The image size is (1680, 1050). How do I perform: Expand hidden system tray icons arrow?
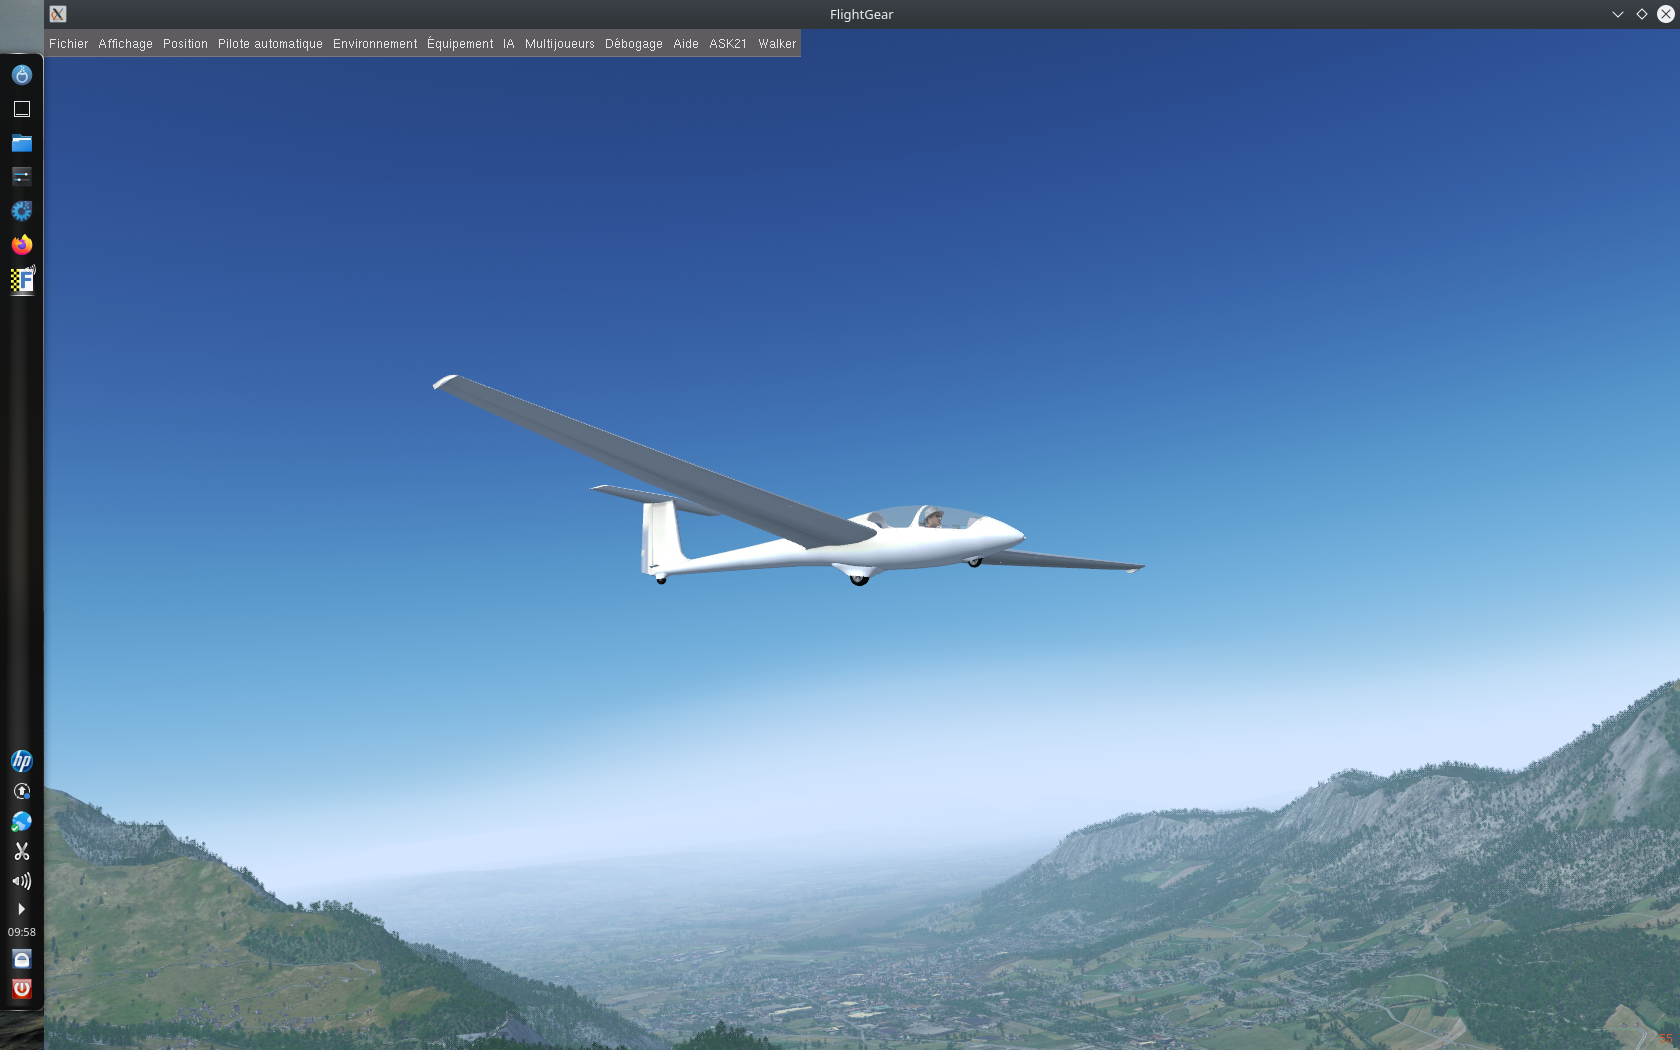(x=21, y=909)
